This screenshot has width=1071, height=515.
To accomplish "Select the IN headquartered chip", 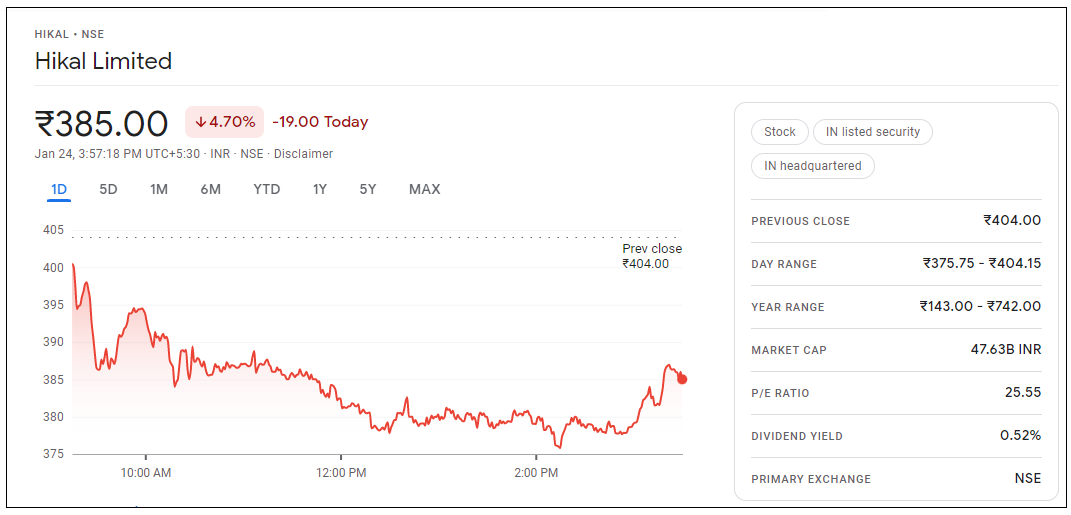I will click(x=812, y=166).
